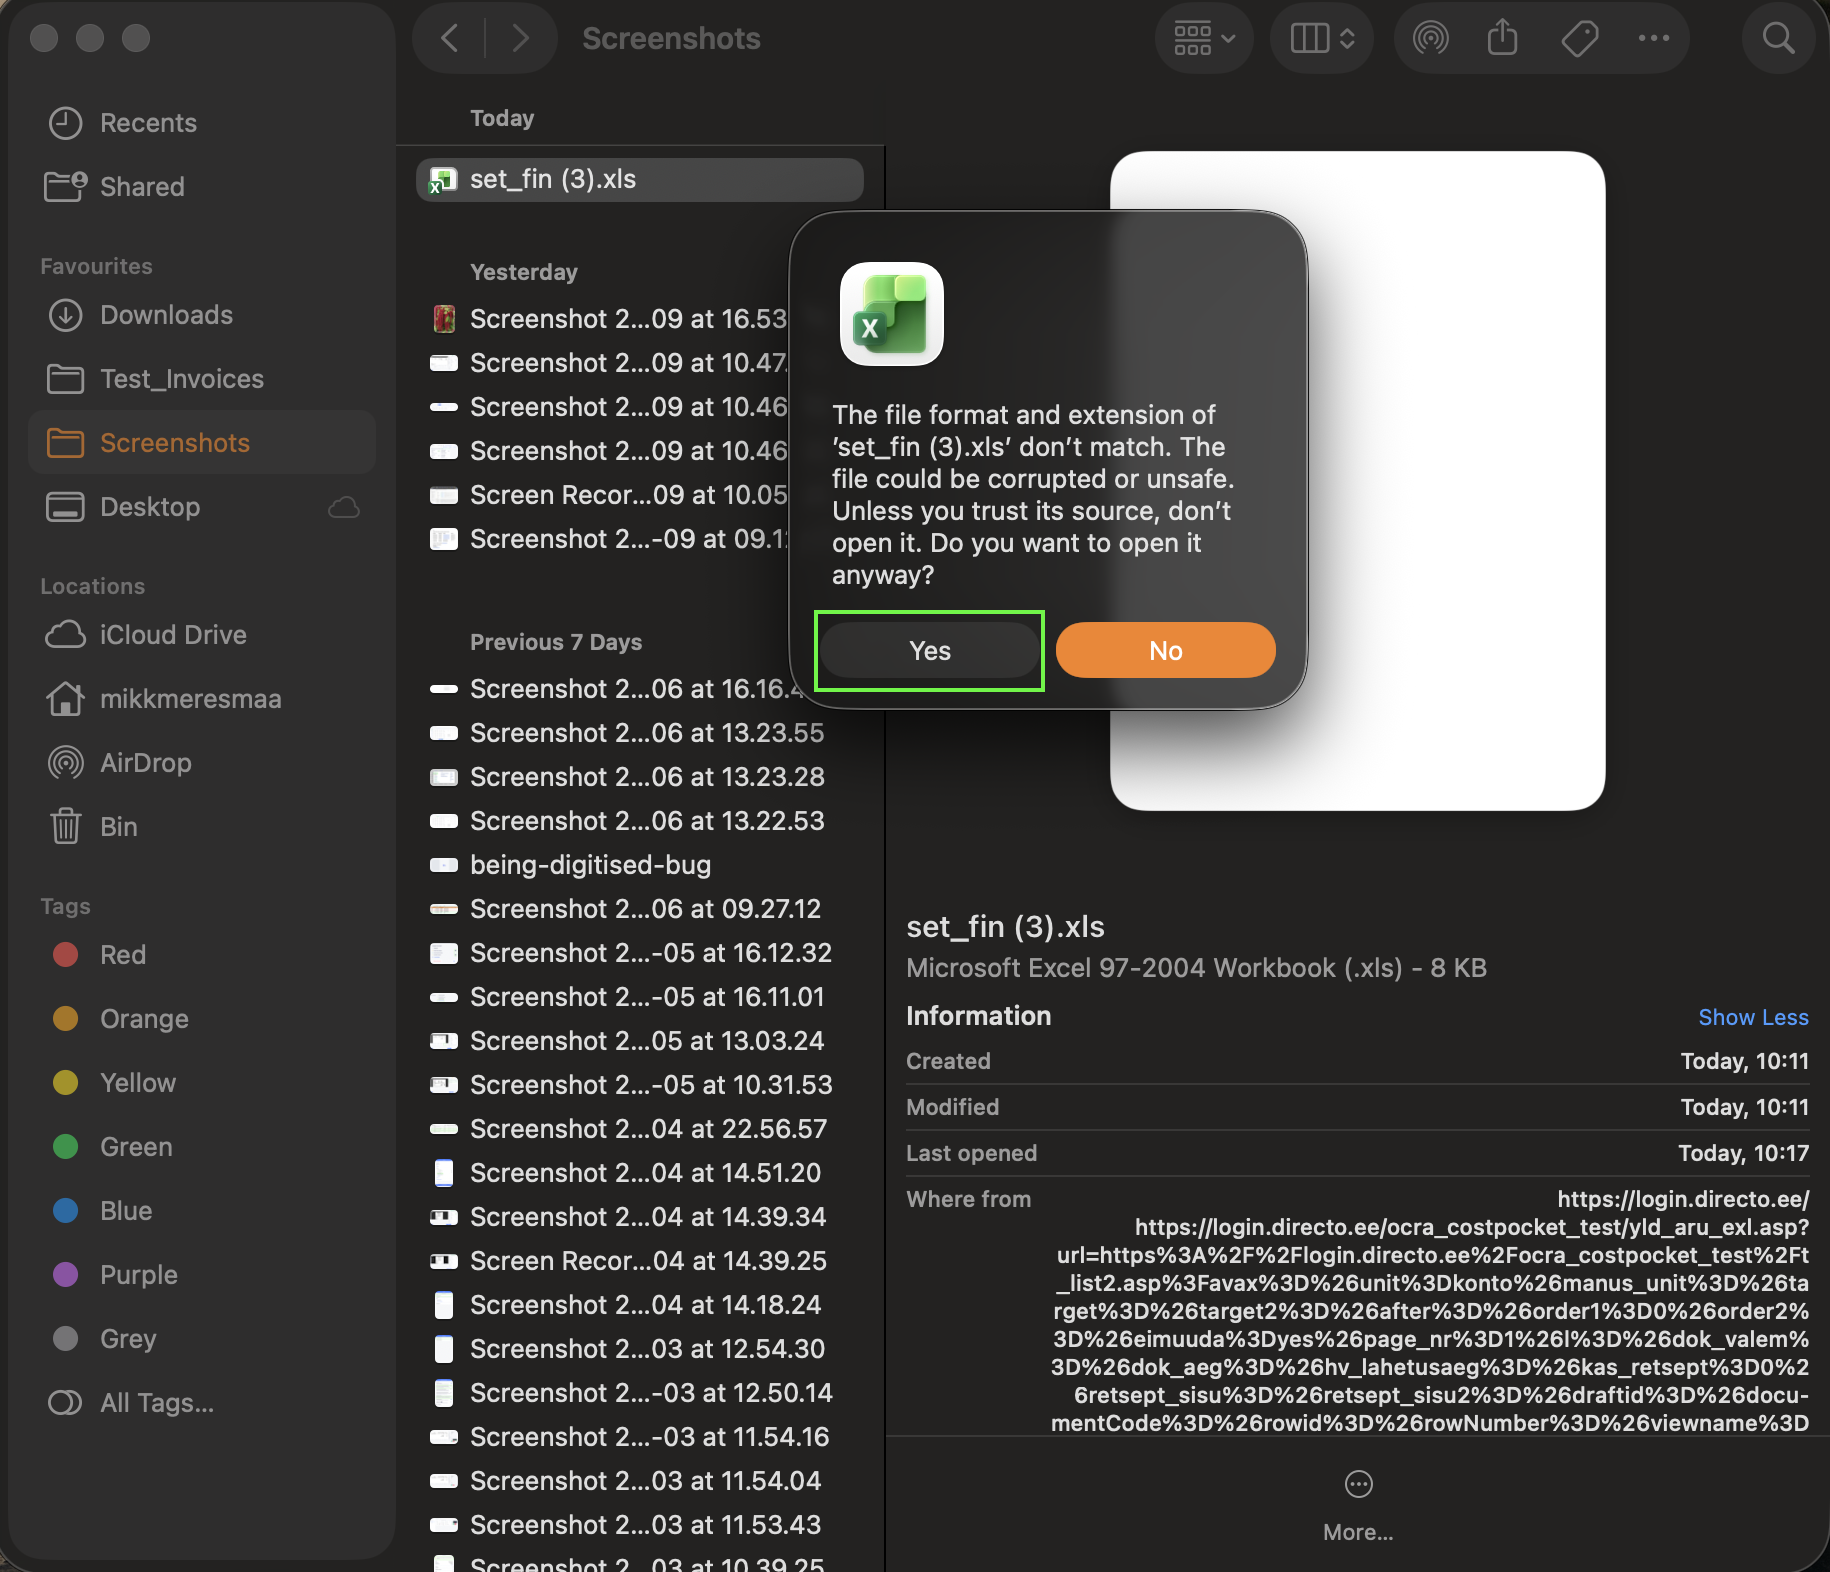
Task: Click the Excel app icon in the dialog
Action: pos(891,314)
